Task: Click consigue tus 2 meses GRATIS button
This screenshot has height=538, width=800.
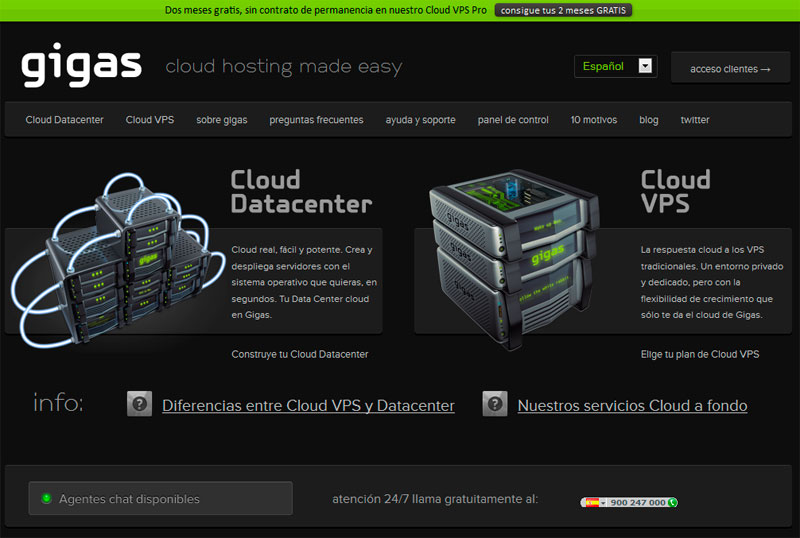Action: coord(563,10)
